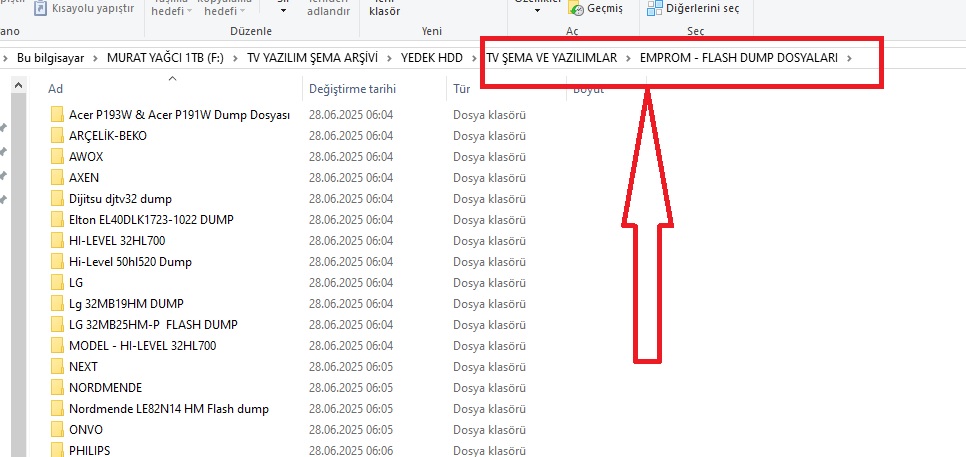Click Dosya klasörü type in NORDMENDE row

489,387
